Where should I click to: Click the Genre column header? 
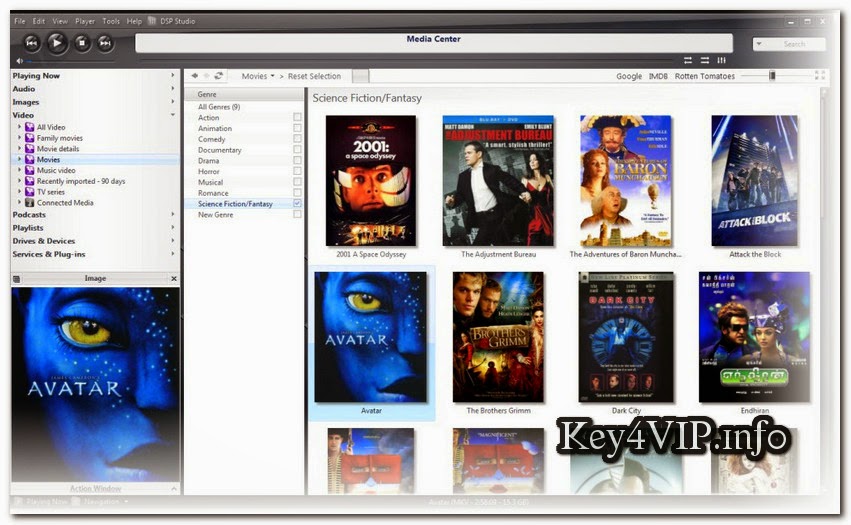point(244,94)
